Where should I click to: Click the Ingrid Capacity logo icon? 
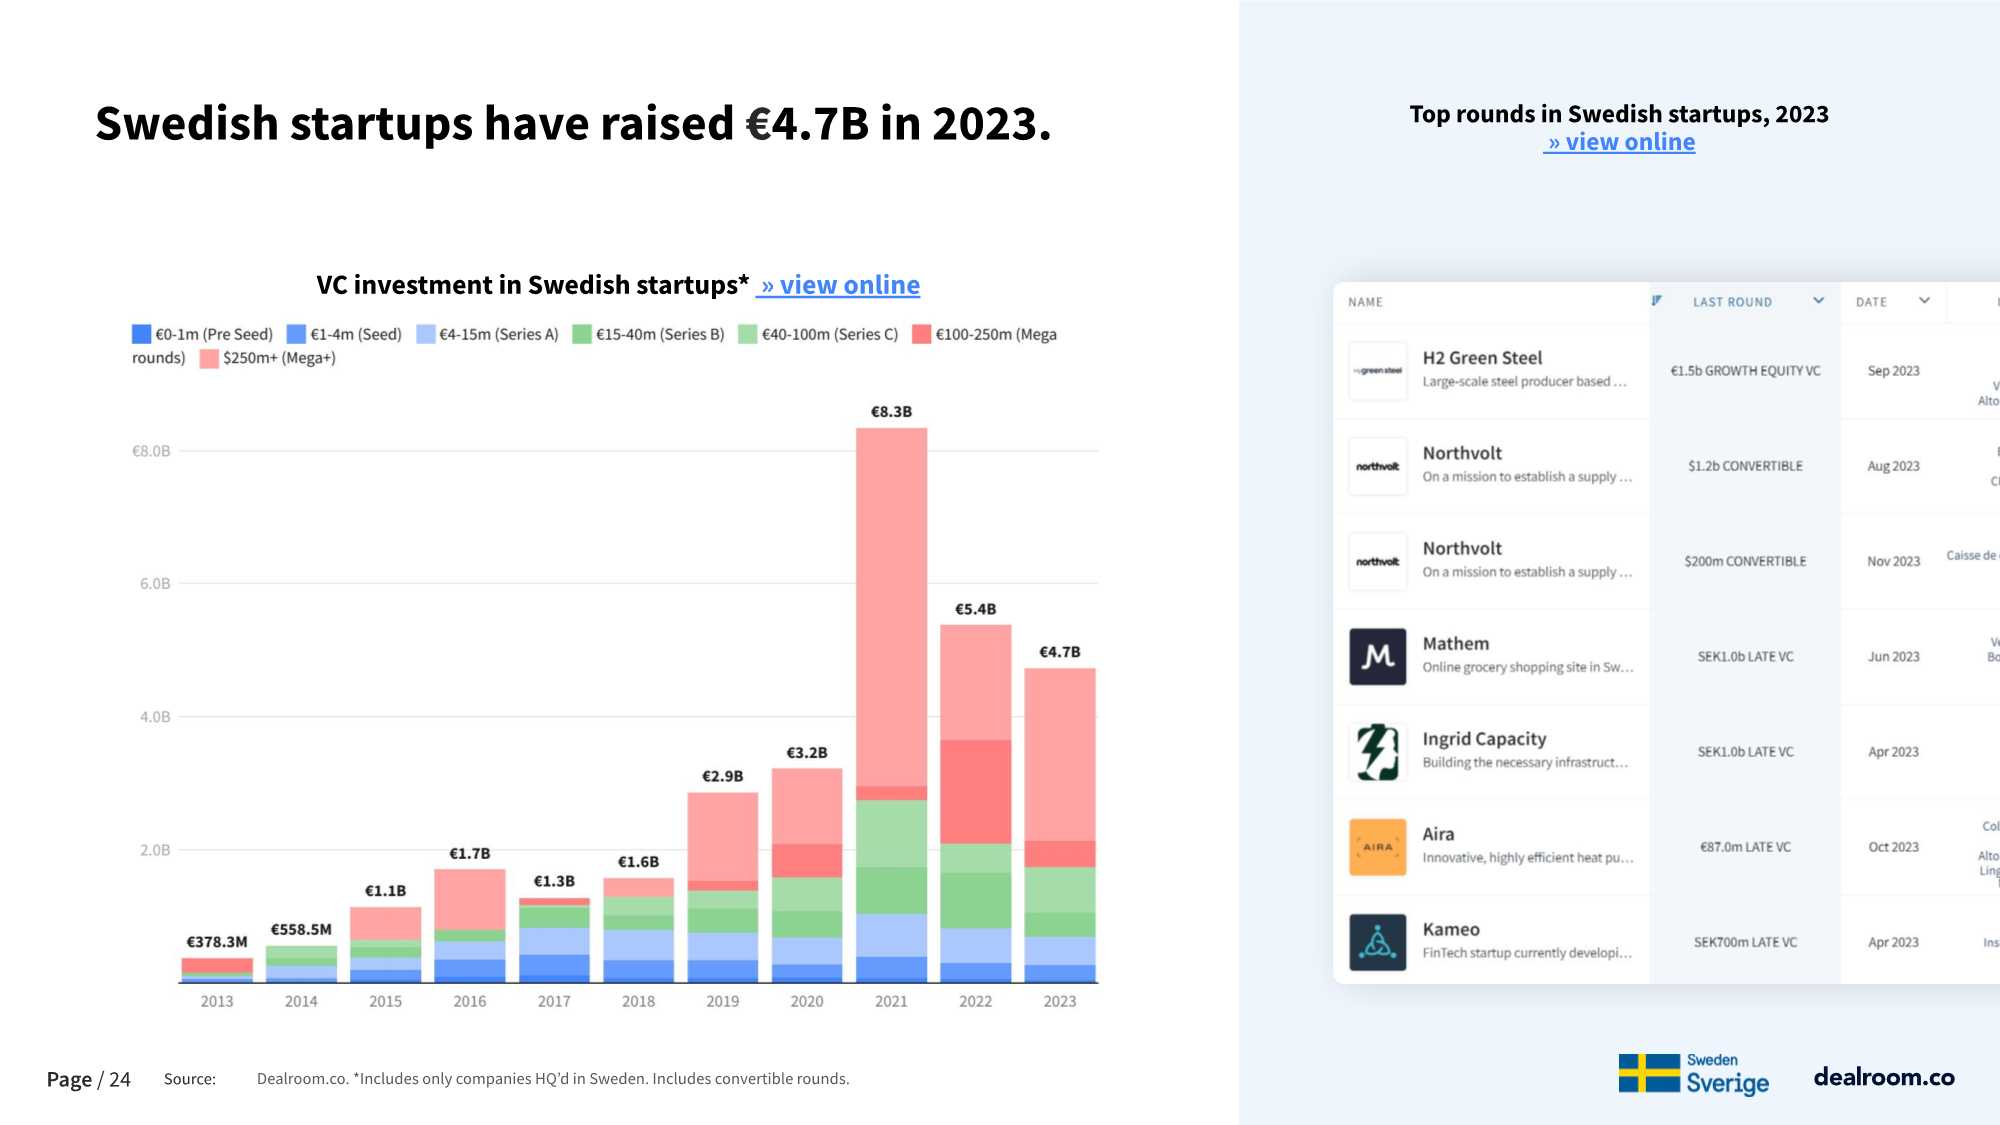click(1377, 752)
